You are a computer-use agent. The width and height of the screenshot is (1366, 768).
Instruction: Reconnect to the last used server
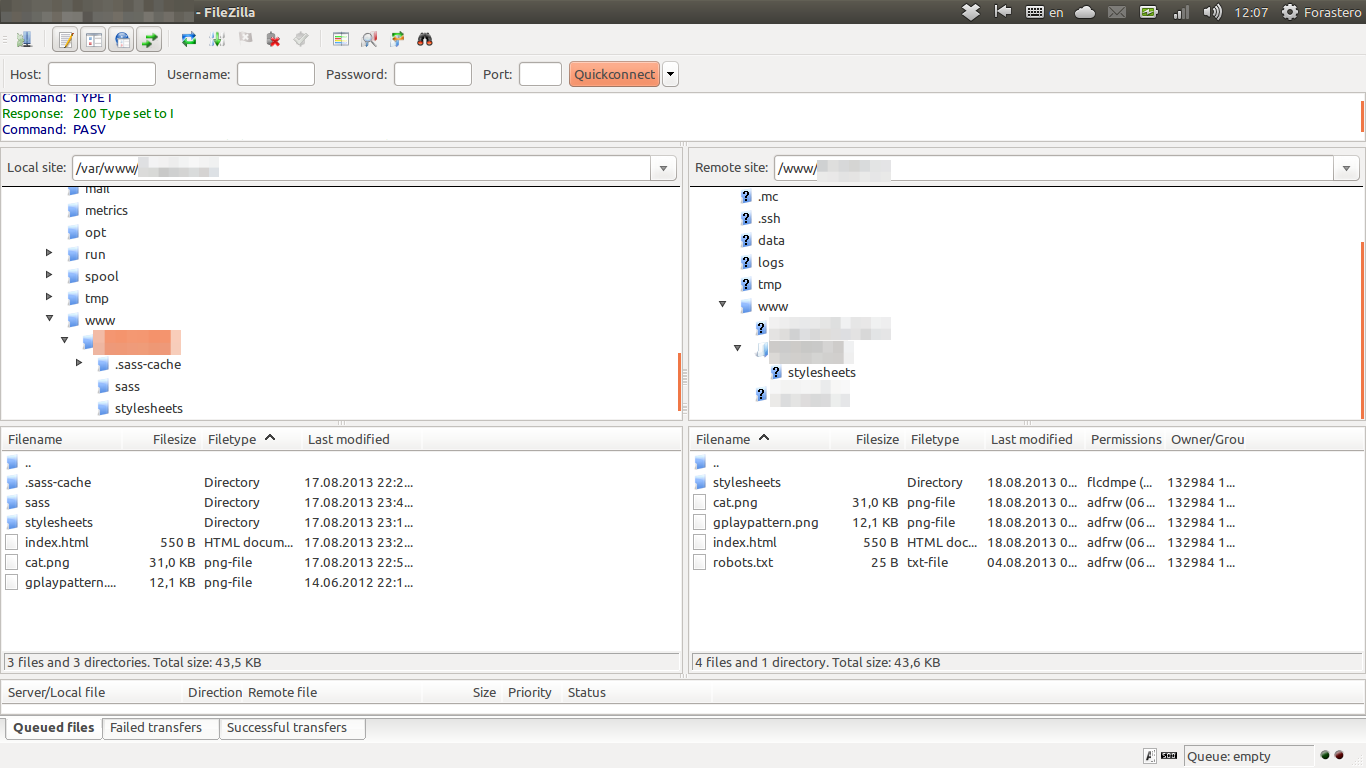pyautogui.click(x=301, y=40)
